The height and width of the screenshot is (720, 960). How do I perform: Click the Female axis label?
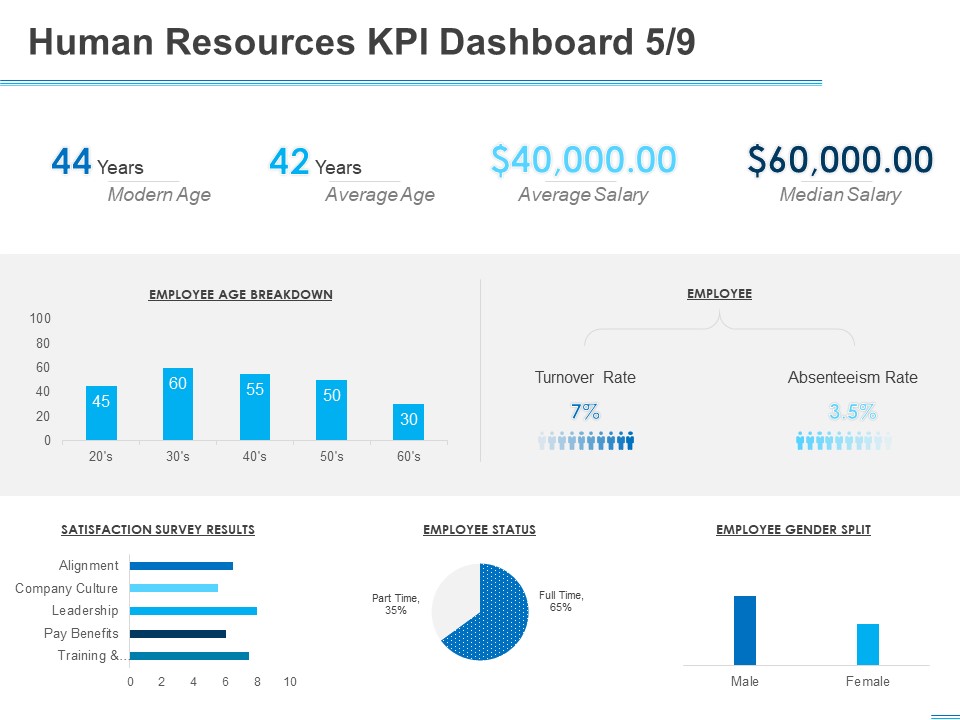(x=868, y=681)
